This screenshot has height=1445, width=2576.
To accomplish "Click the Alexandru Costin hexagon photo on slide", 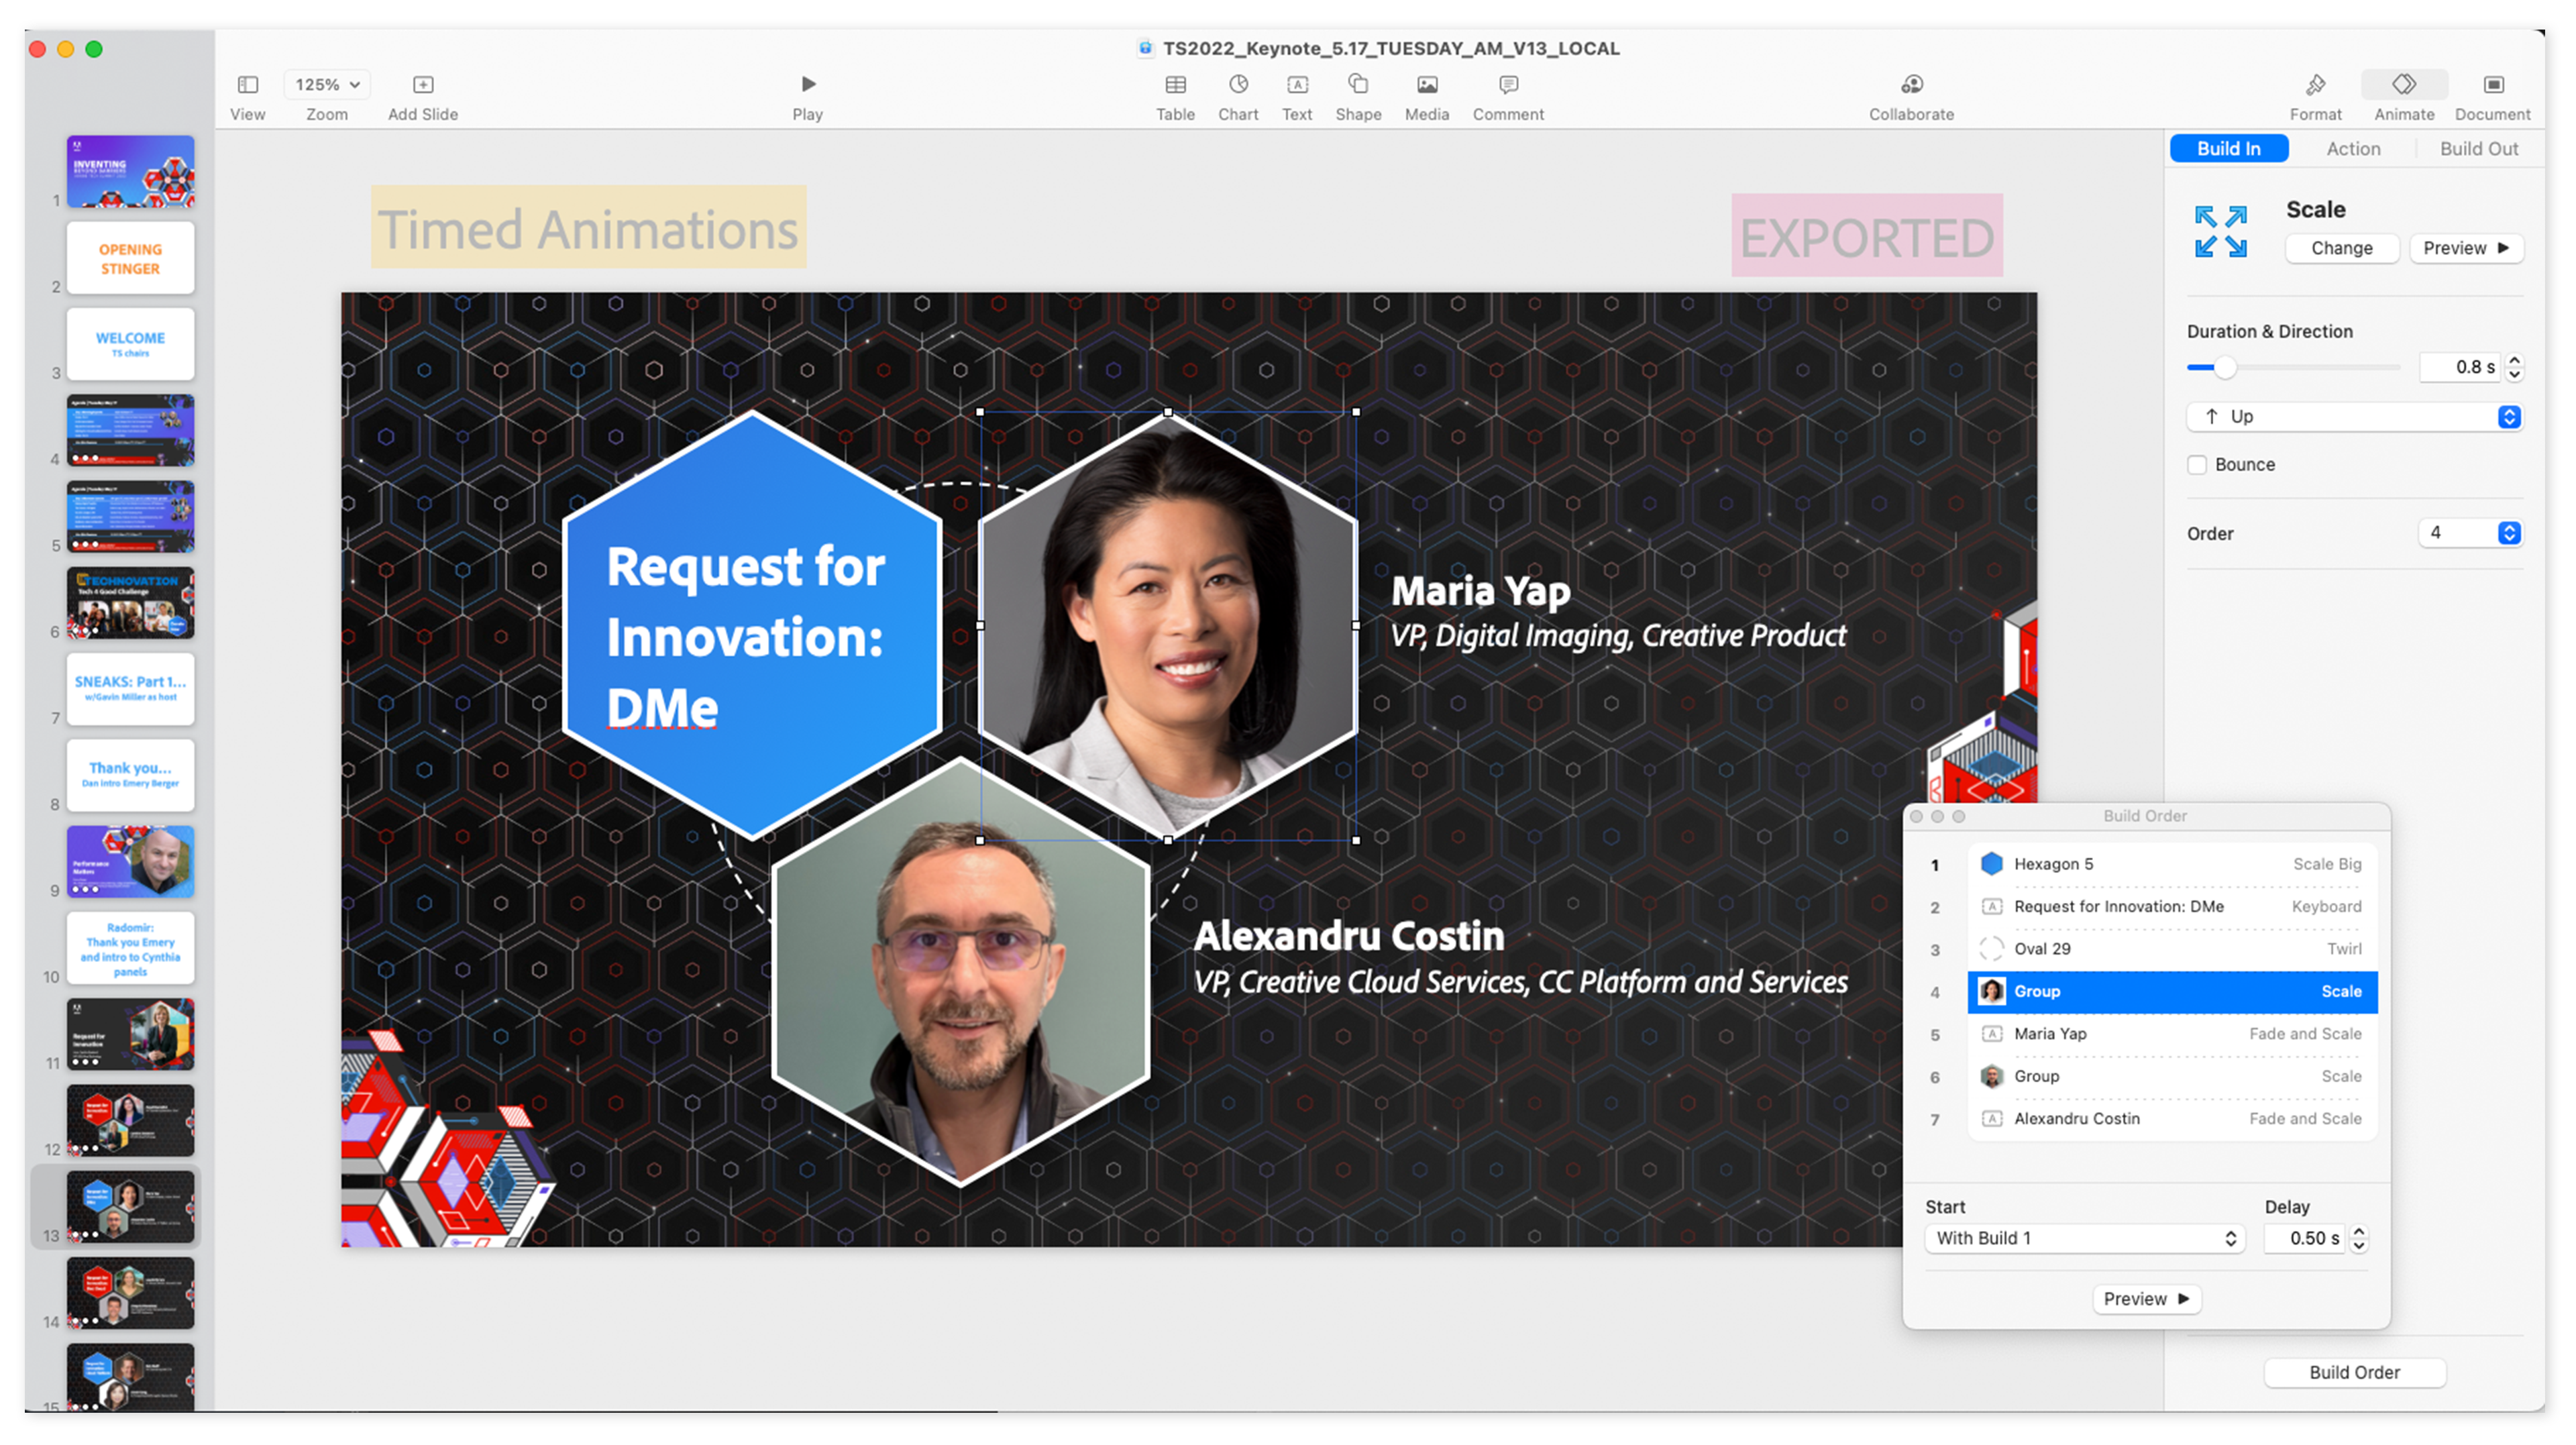I will pyautogui.click(x=961, y=972).
